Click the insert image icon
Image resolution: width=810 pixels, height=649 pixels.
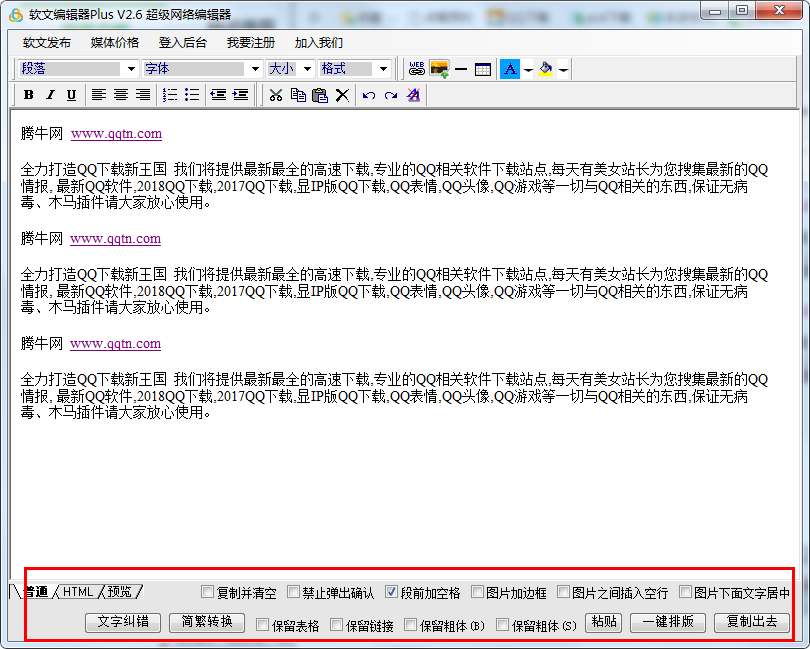439,69
